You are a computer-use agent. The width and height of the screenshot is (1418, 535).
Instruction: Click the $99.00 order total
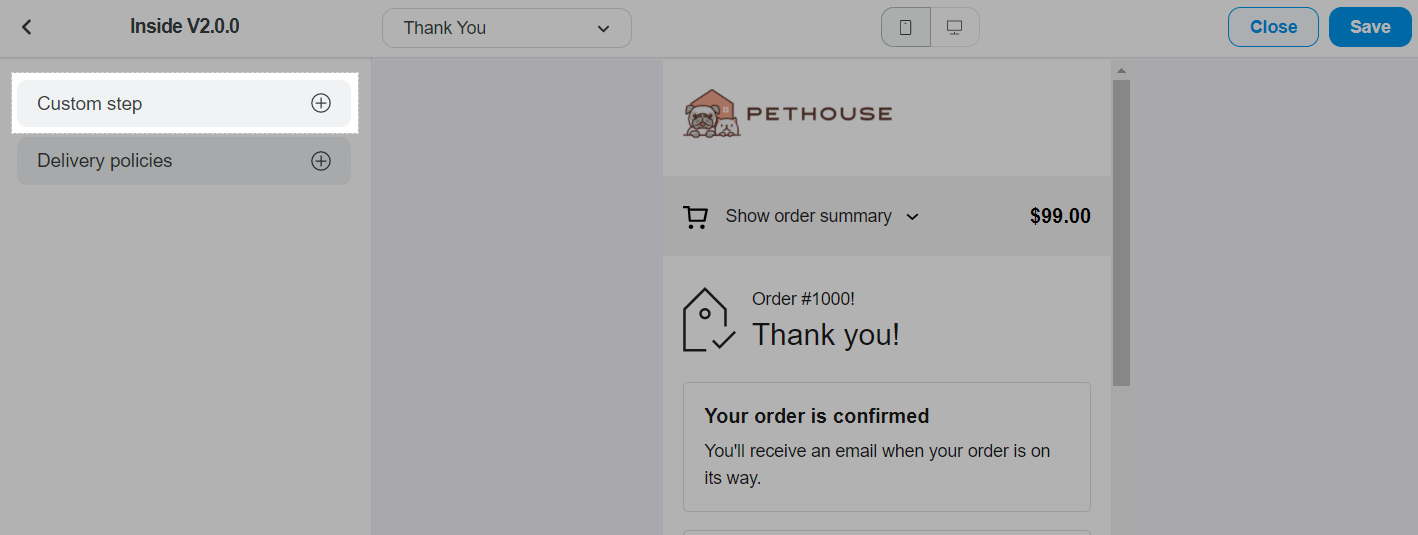[x=1060, y=216]
